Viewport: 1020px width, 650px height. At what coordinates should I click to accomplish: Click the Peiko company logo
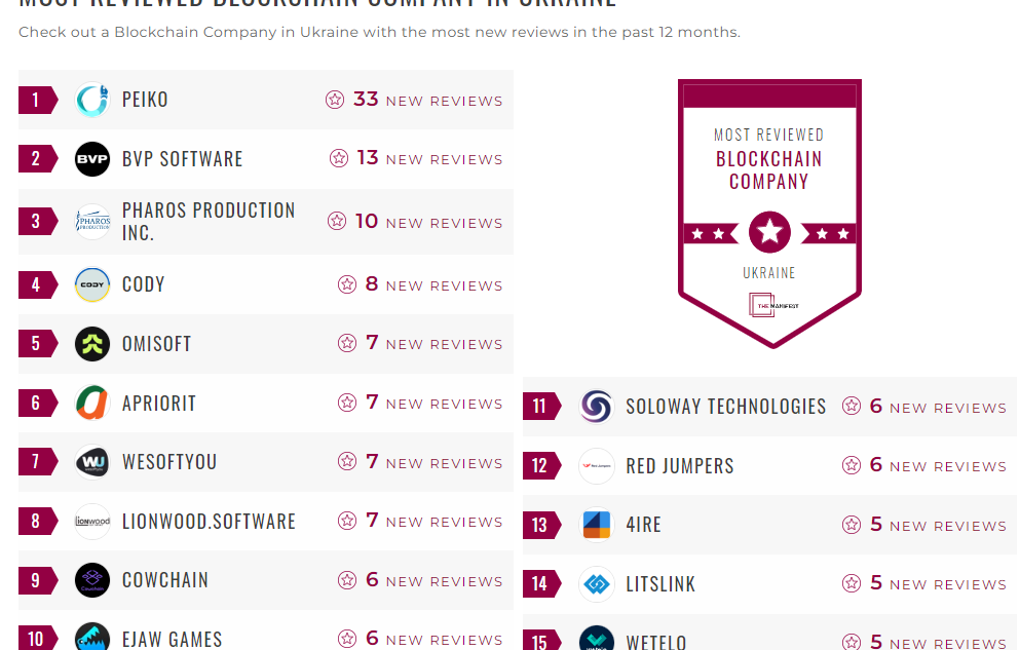[92, 100]
